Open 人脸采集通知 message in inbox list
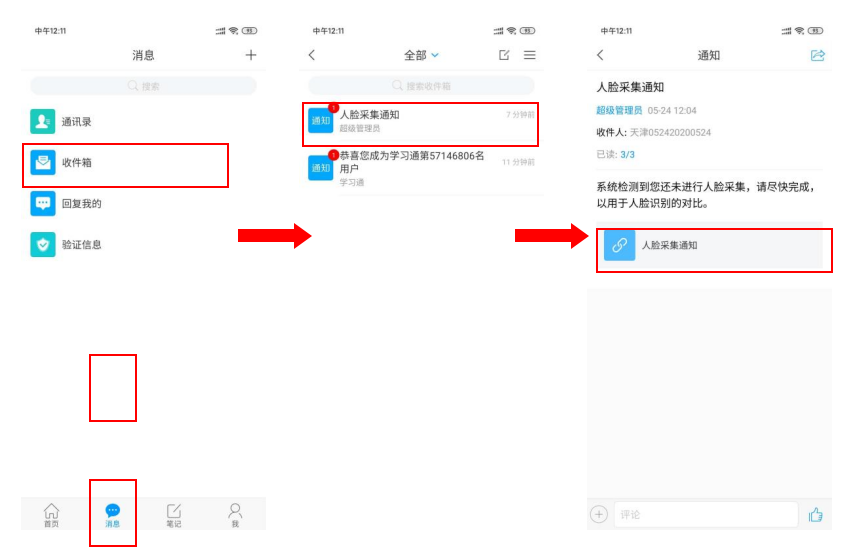Image resolution: width=865 pixels, height=559 pixels. 421,121
